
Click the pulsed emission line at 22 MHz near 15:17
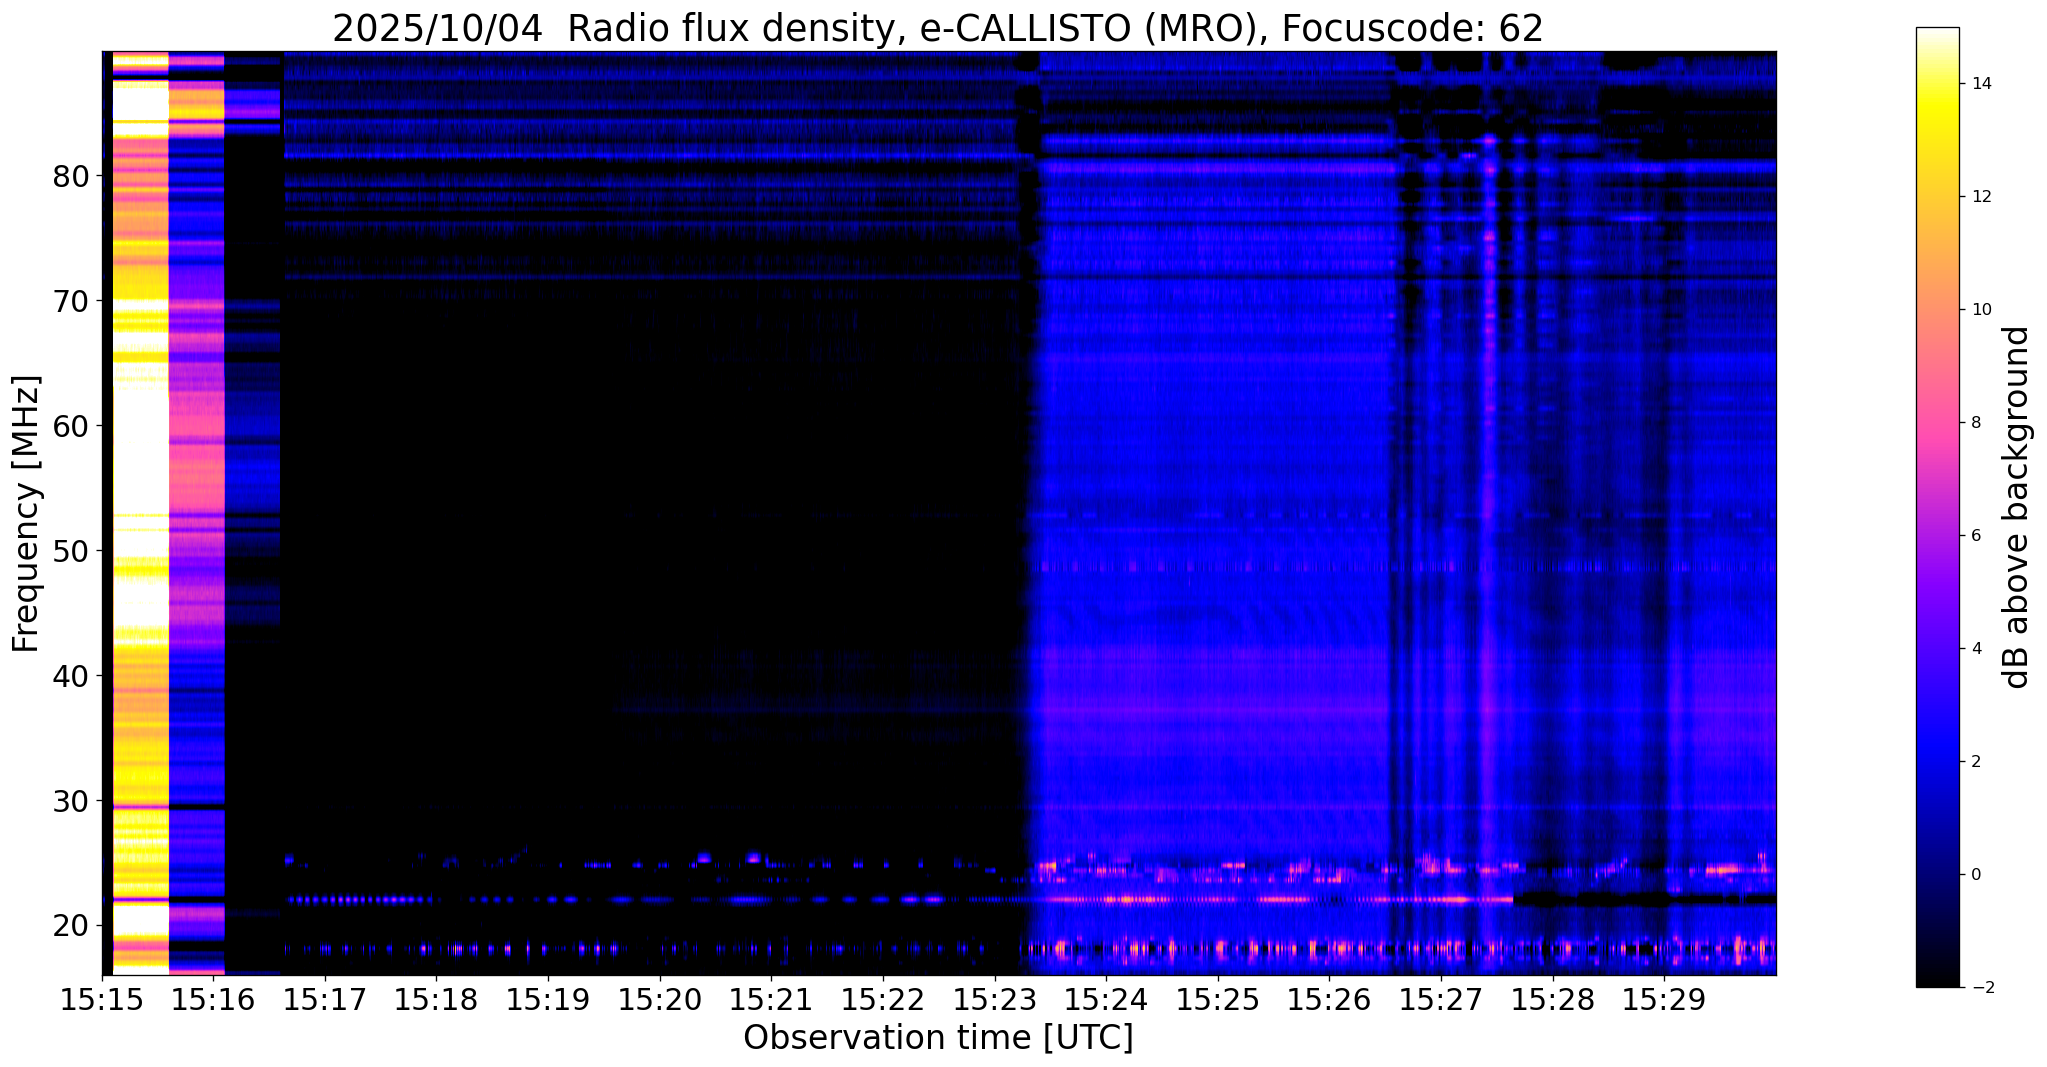(x=360, y=900)
